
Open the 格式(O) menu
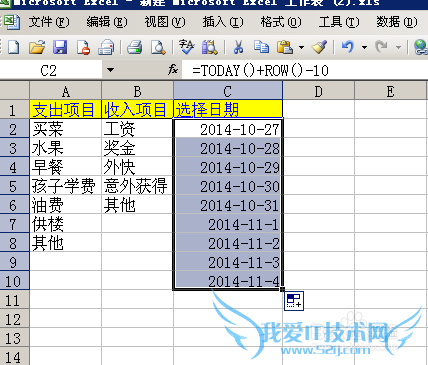click(x=281, y=22)
